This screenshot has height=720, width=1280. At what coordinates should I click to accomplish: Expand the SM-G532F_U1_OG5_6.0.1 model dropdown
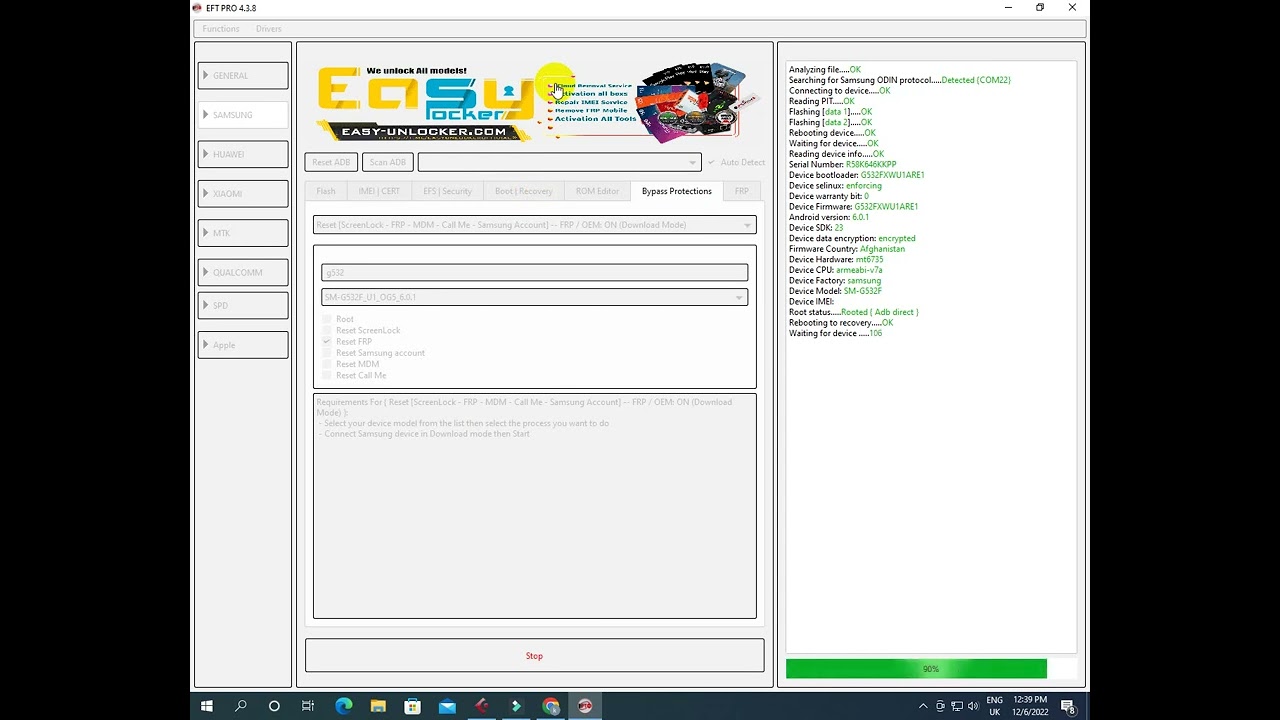(535, 297)
